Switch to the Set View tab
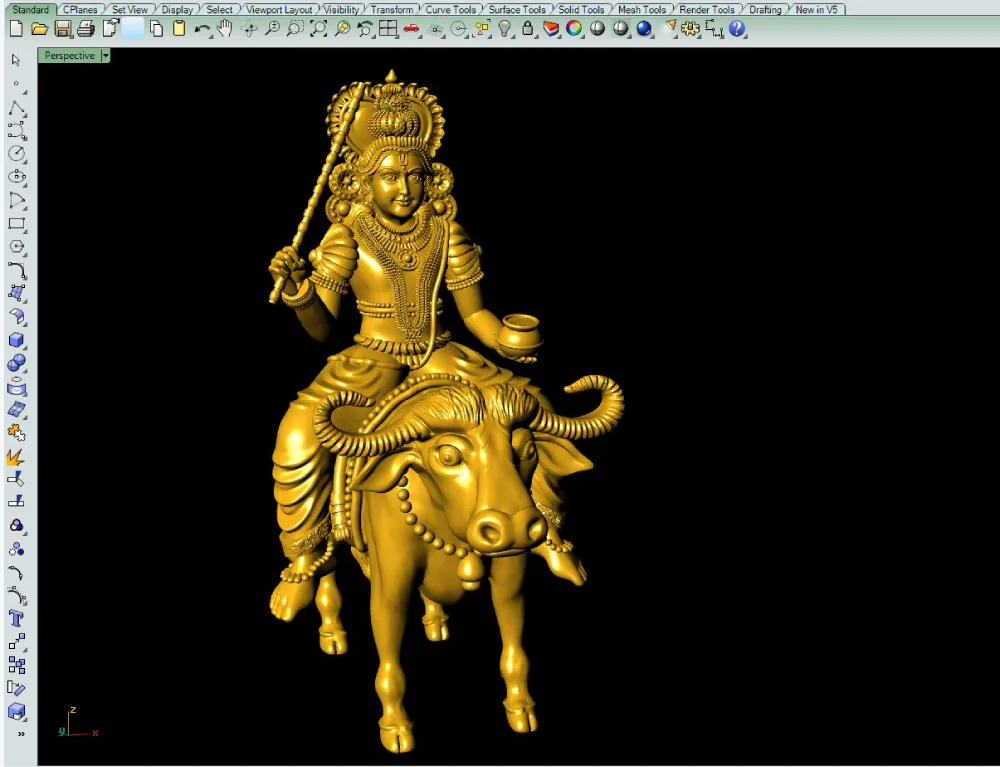 coord(129,10)
